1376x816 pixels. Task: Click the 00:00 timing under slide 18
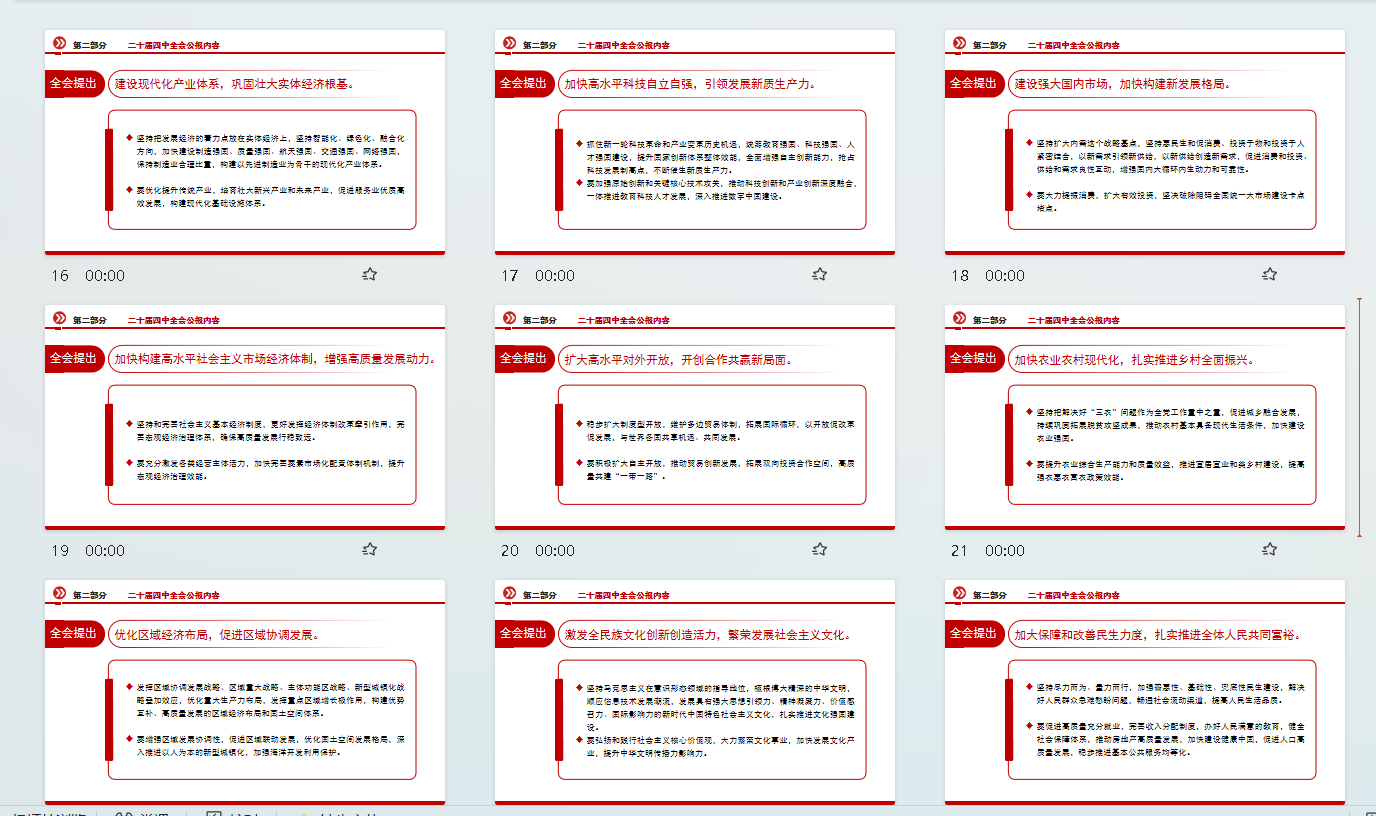click(x=1005, y=275)
